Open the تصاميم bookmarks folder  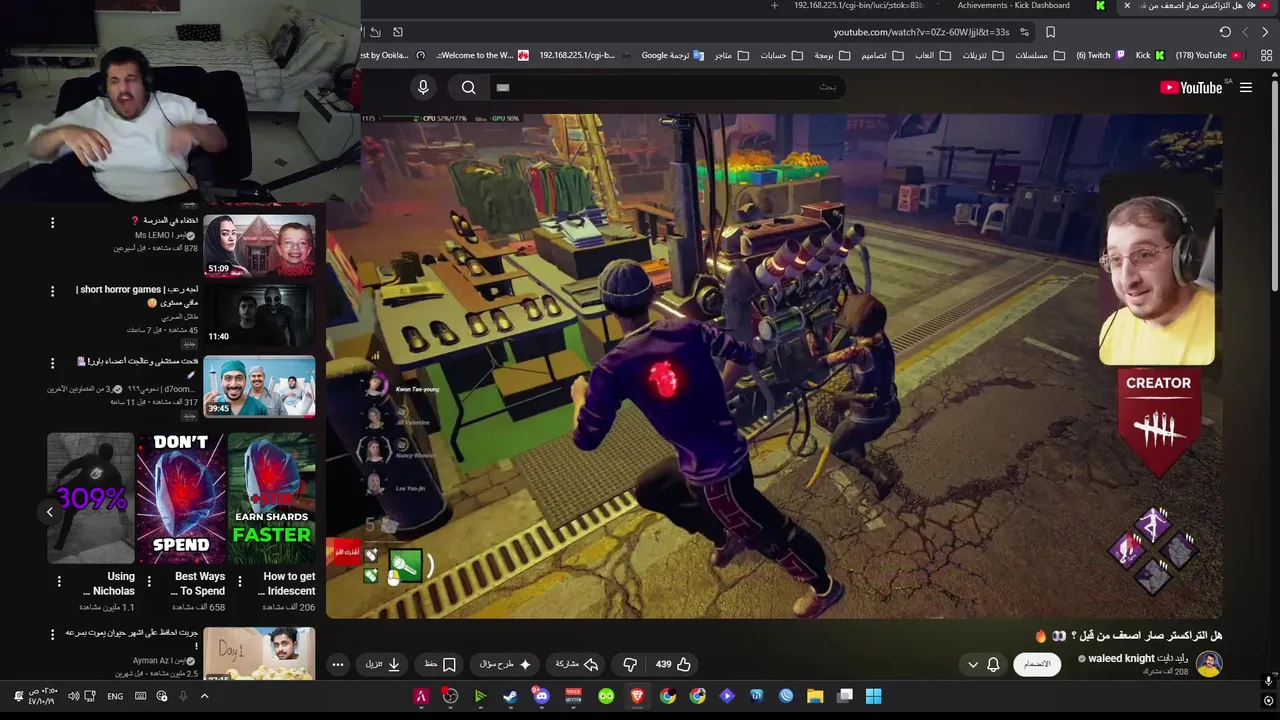click(x=882, y=55)
